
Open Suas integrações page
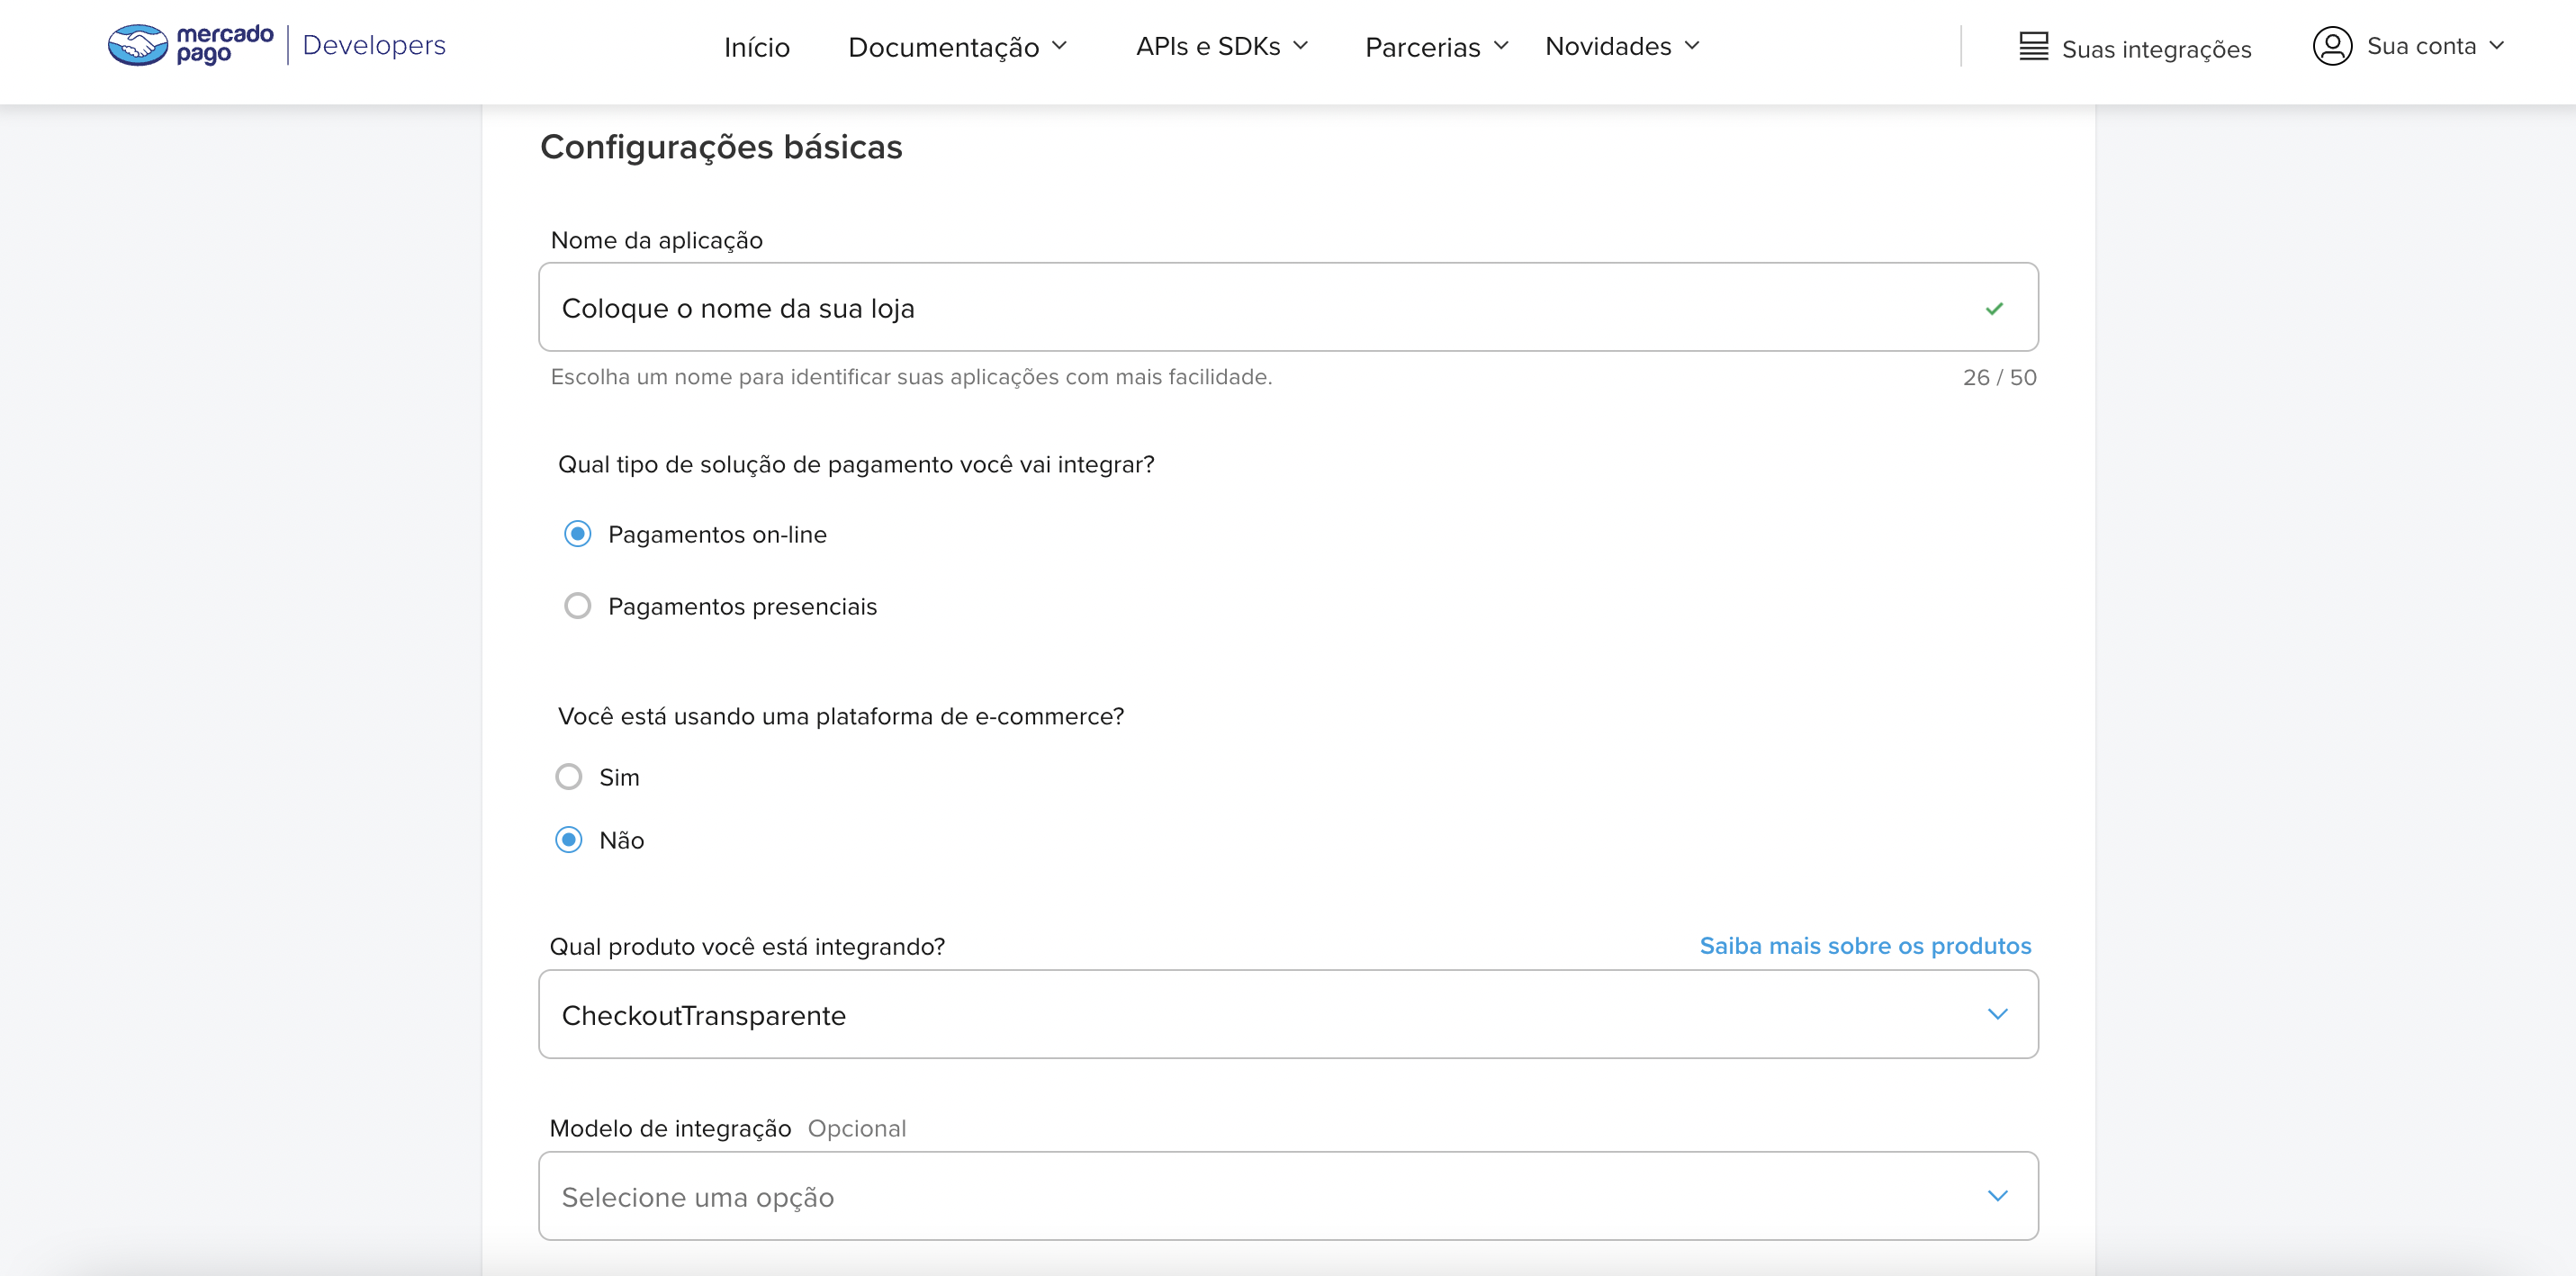coord(2155,49)
